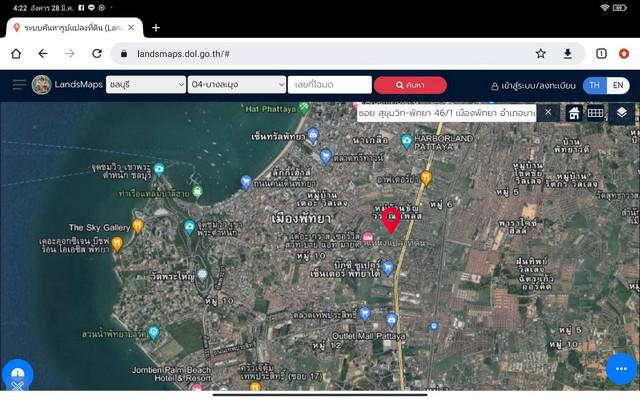The height and width of the screenshot is (400, 640).
Task: Click the accessibility button at bottom left
Action: click(17, 375)
